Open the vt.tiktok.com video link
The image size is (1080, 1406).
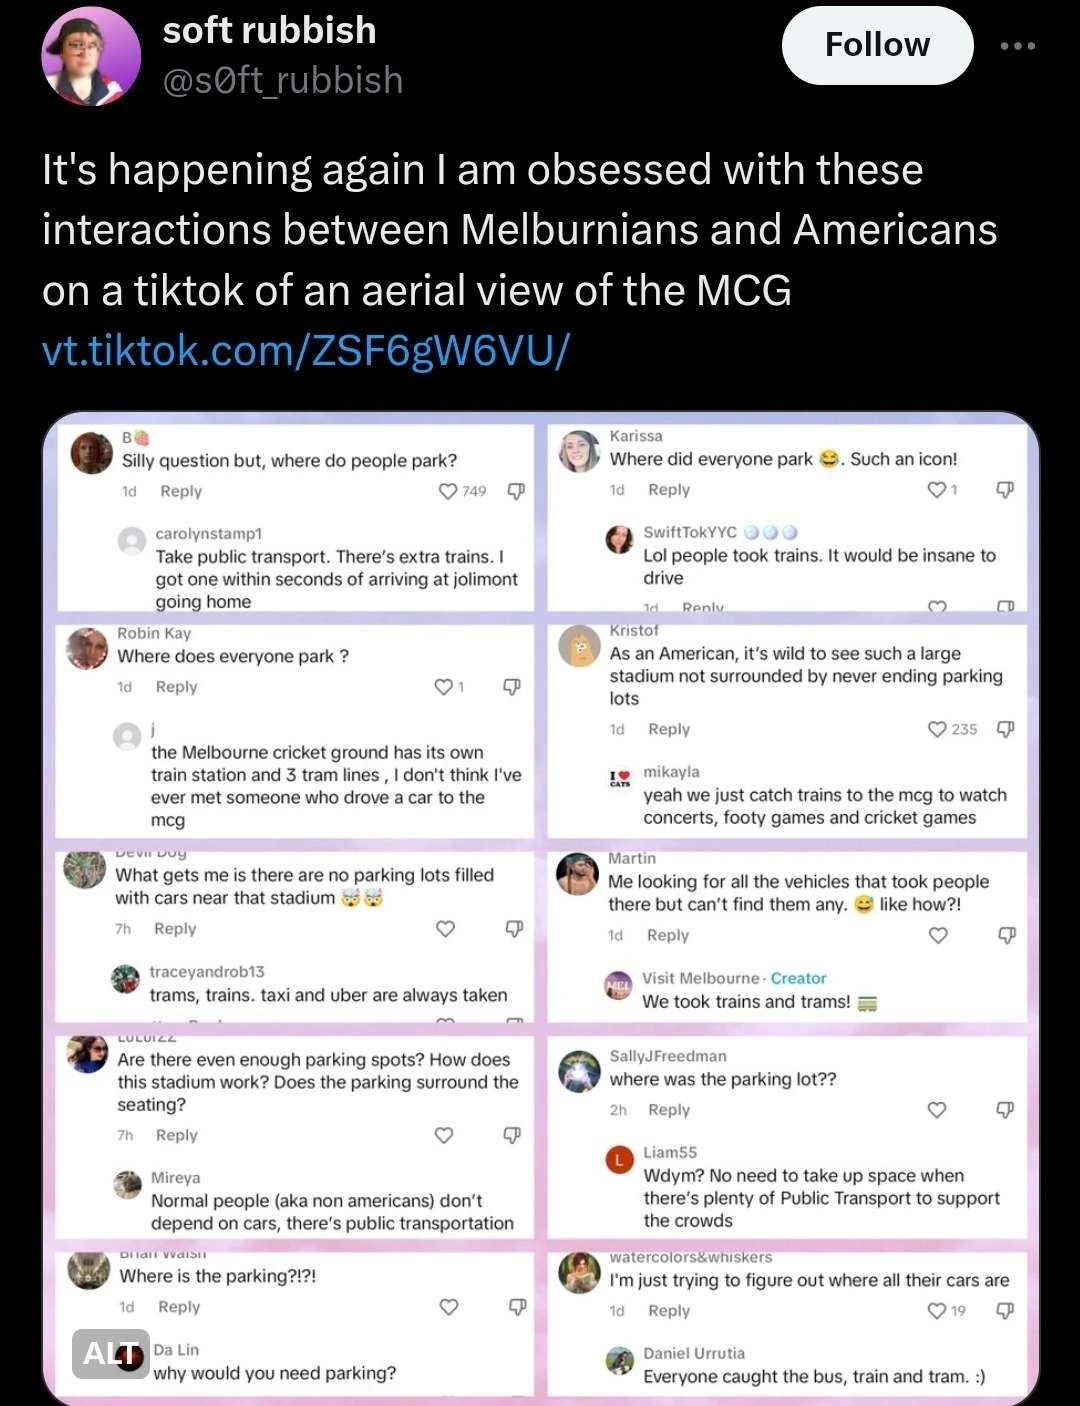coord(305,350)
